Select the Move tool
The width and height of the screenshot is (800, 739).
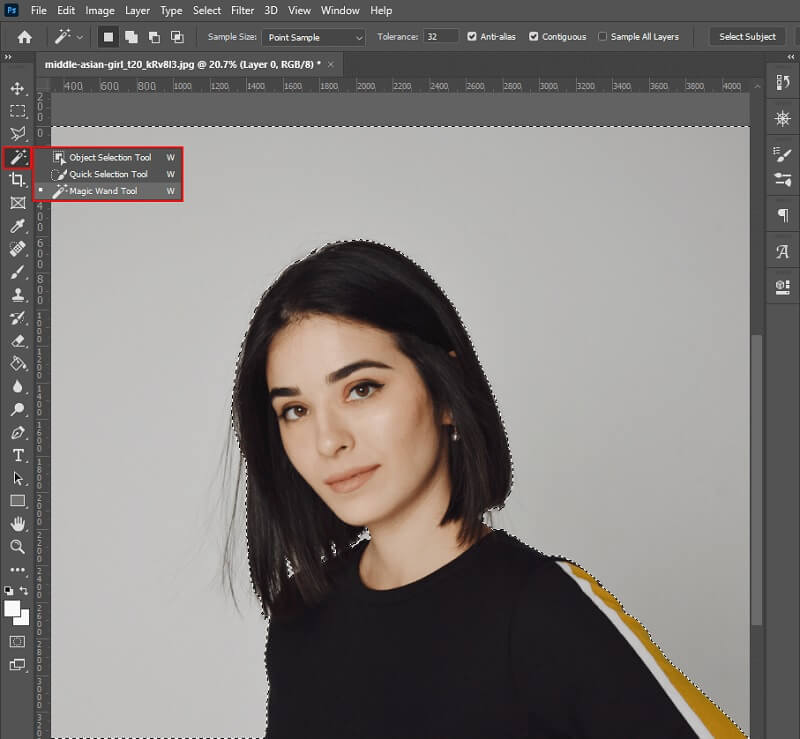(x=18, y=88)
